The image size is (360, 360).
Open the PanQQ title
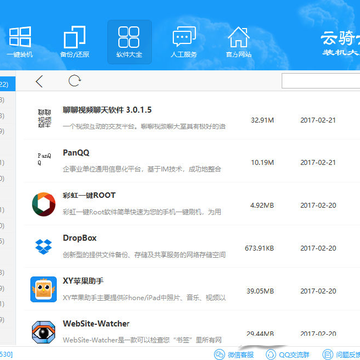(76, 153)
